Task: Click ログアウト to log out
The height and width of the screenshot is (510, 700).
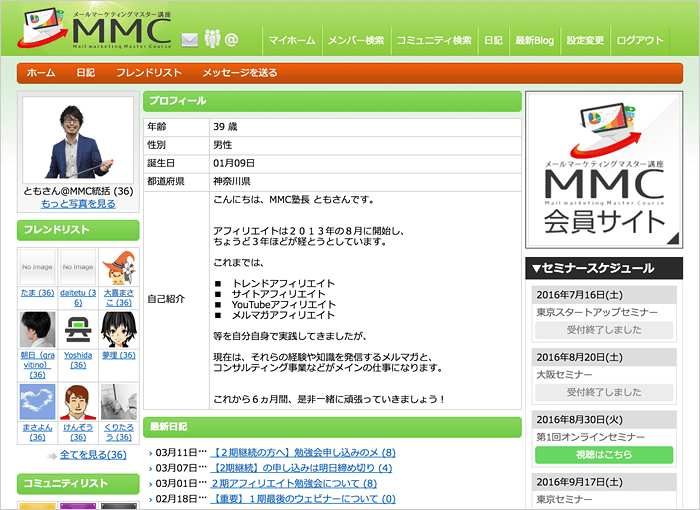Action: [639, 41]
